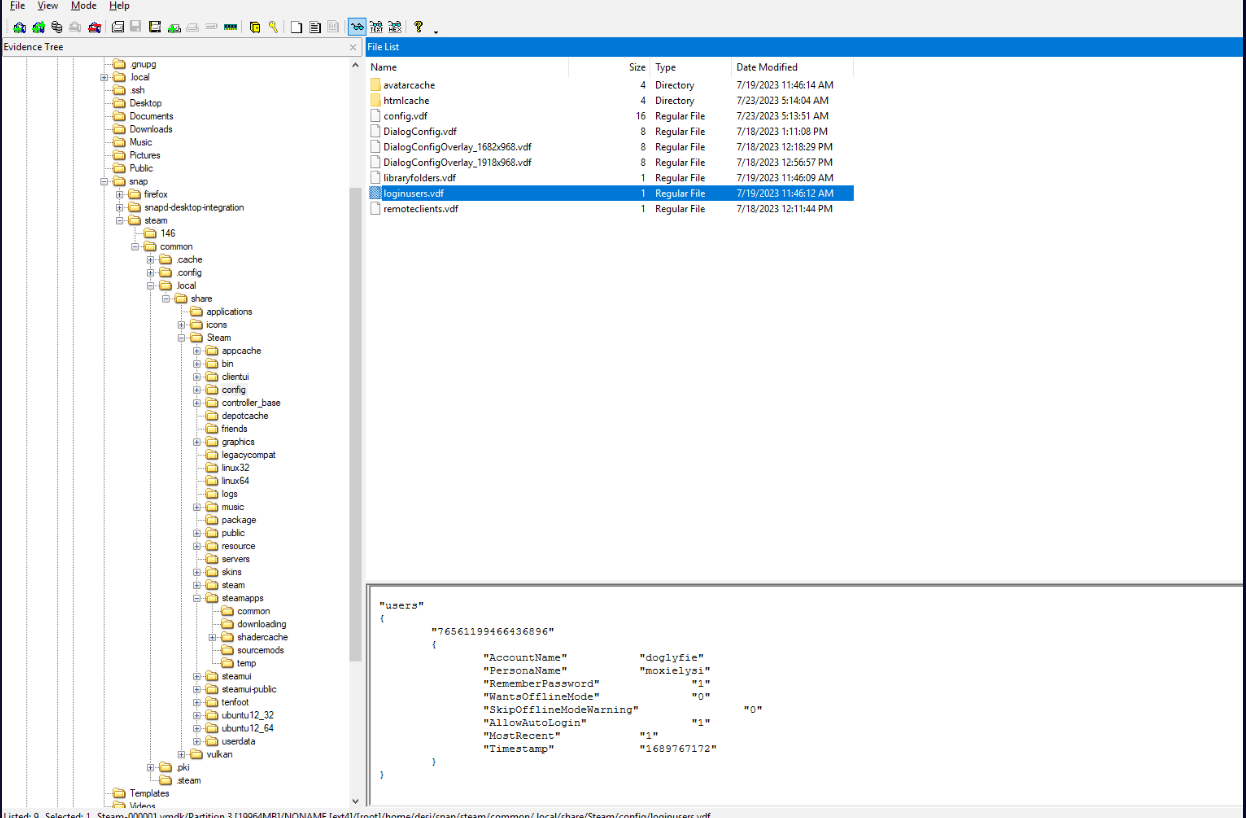Expand the snapd-desktop-integration folder node
Image resolution: width=1246 pixels, height=818 pixels.
[x=120, y=207]
